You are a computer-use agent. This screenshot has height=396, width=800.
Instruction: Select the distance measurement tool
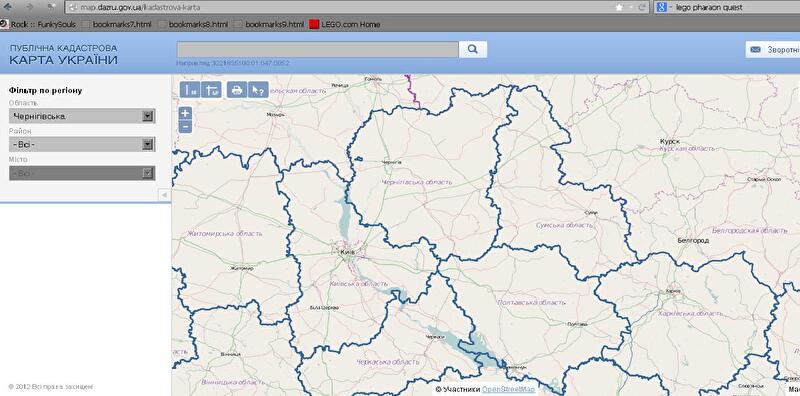click(x=190, y=90)
